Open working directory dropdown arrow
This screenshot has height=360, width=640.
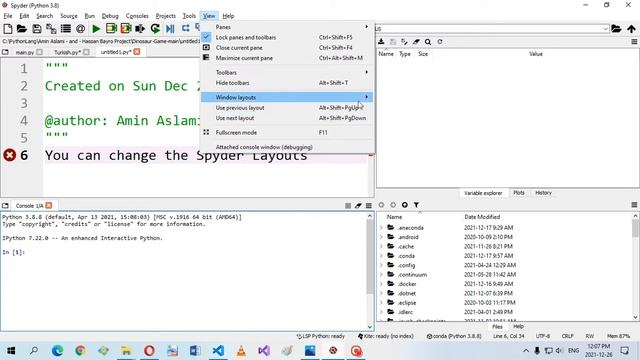[605, 29]
